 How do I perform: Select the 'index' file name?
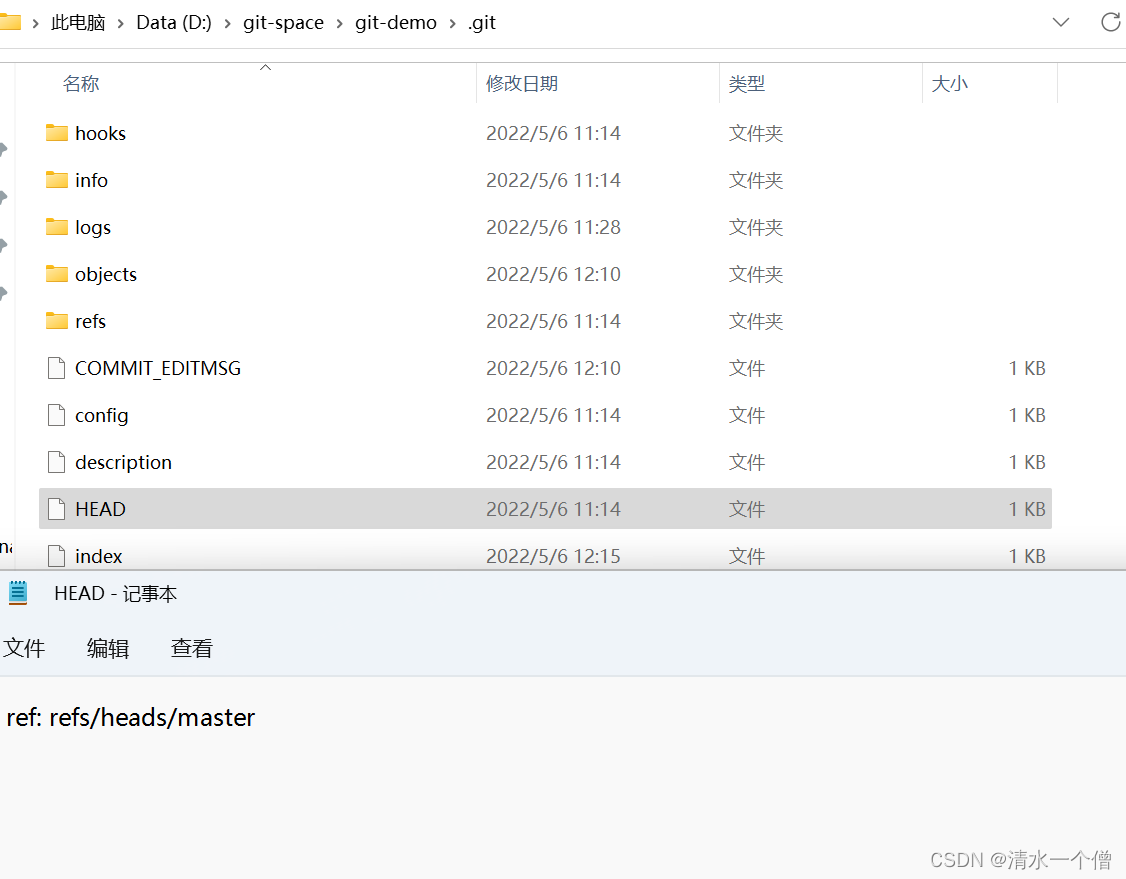(98, 556)
